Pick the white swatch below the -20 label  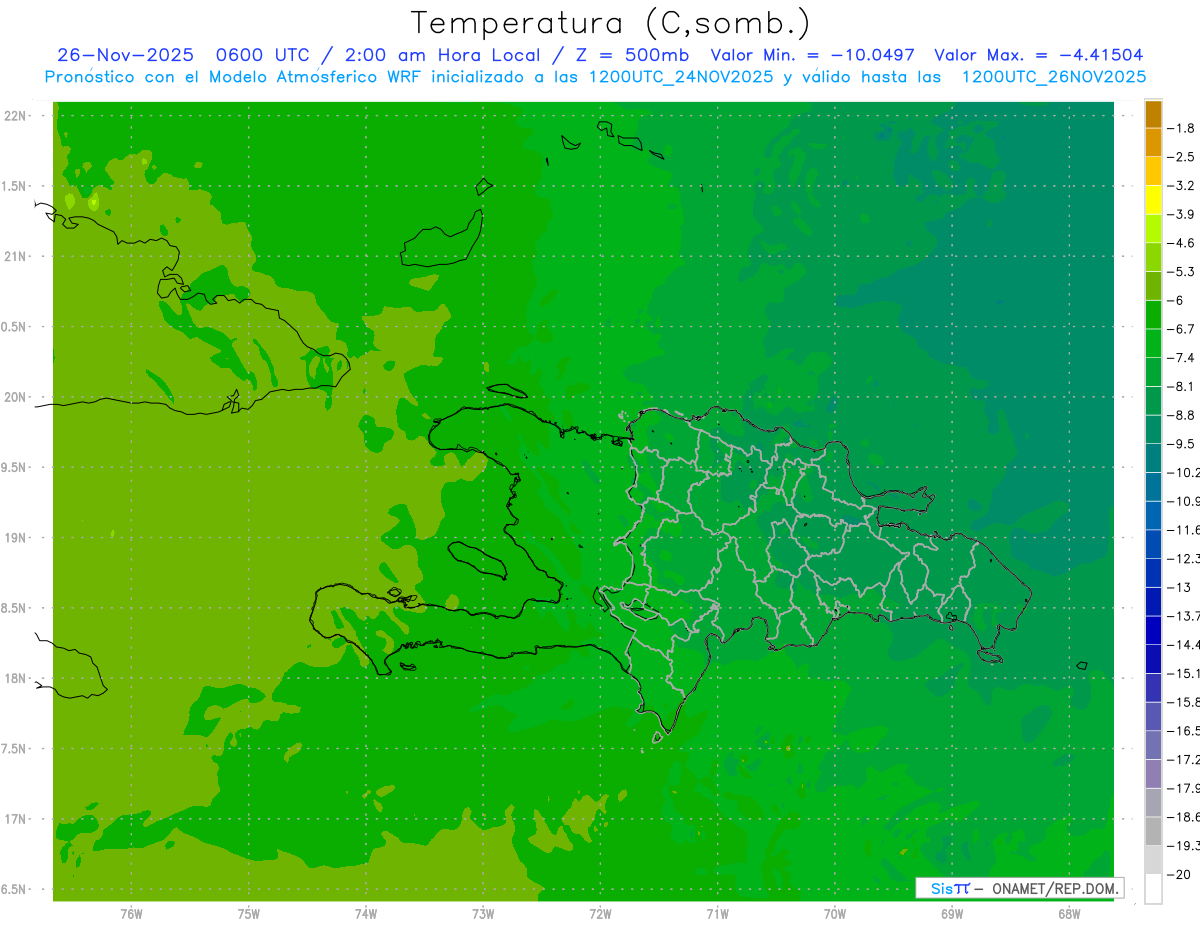click(1153, 889)
